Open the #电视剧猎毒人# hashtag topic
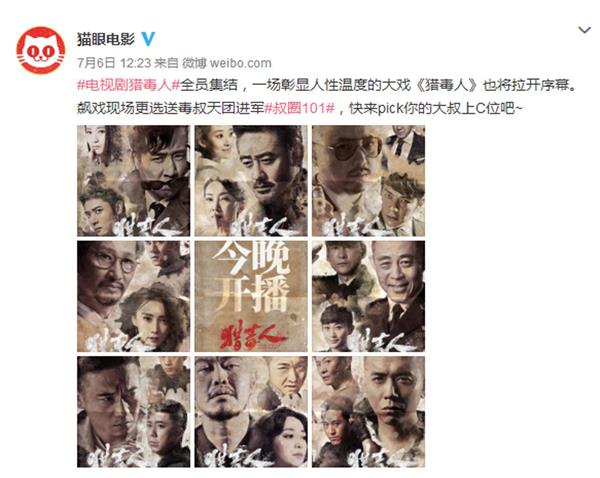600x478 pixels. [128, 85]
